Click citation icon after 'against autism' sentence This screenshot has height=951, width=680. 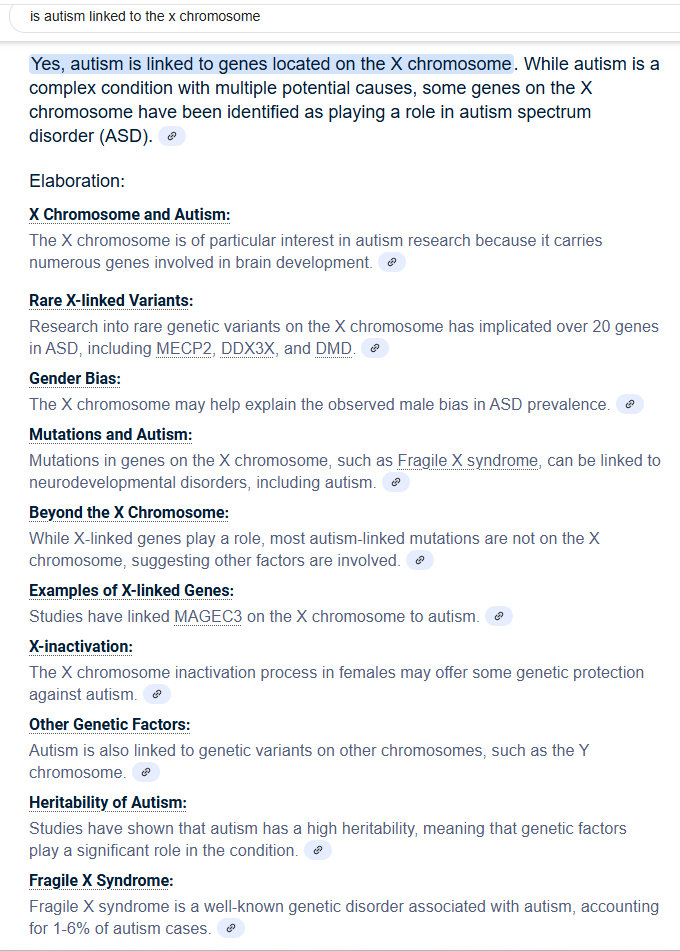point(157,694)
